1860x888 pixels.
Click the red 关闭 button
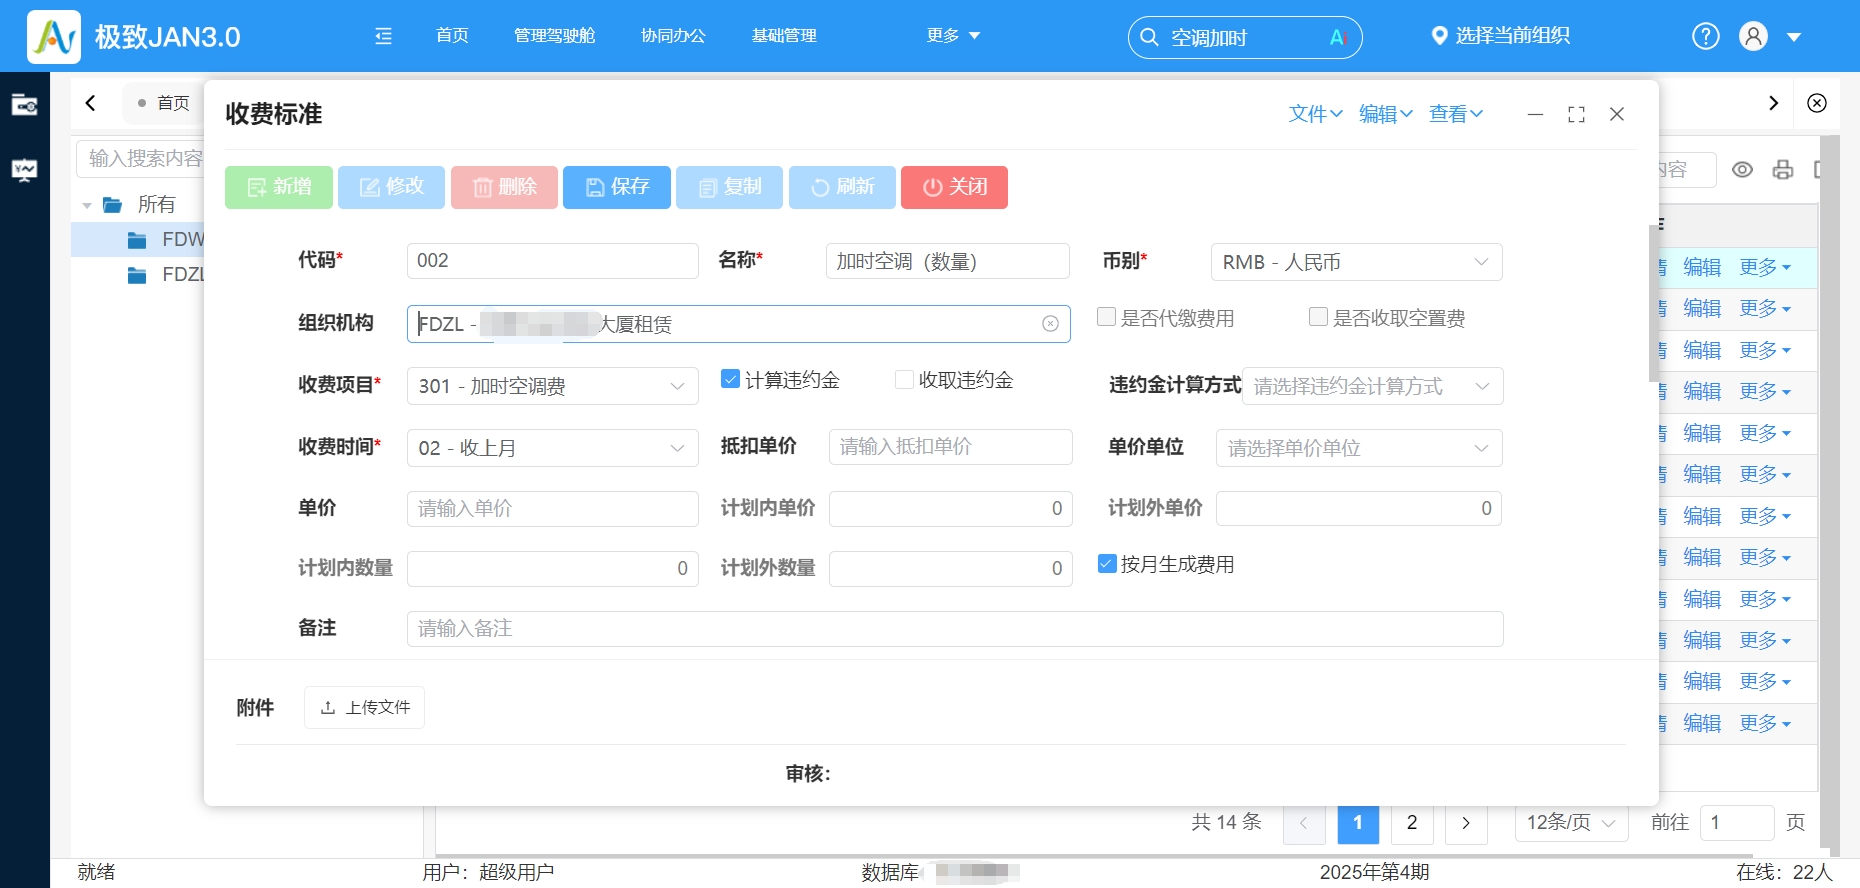954,187
